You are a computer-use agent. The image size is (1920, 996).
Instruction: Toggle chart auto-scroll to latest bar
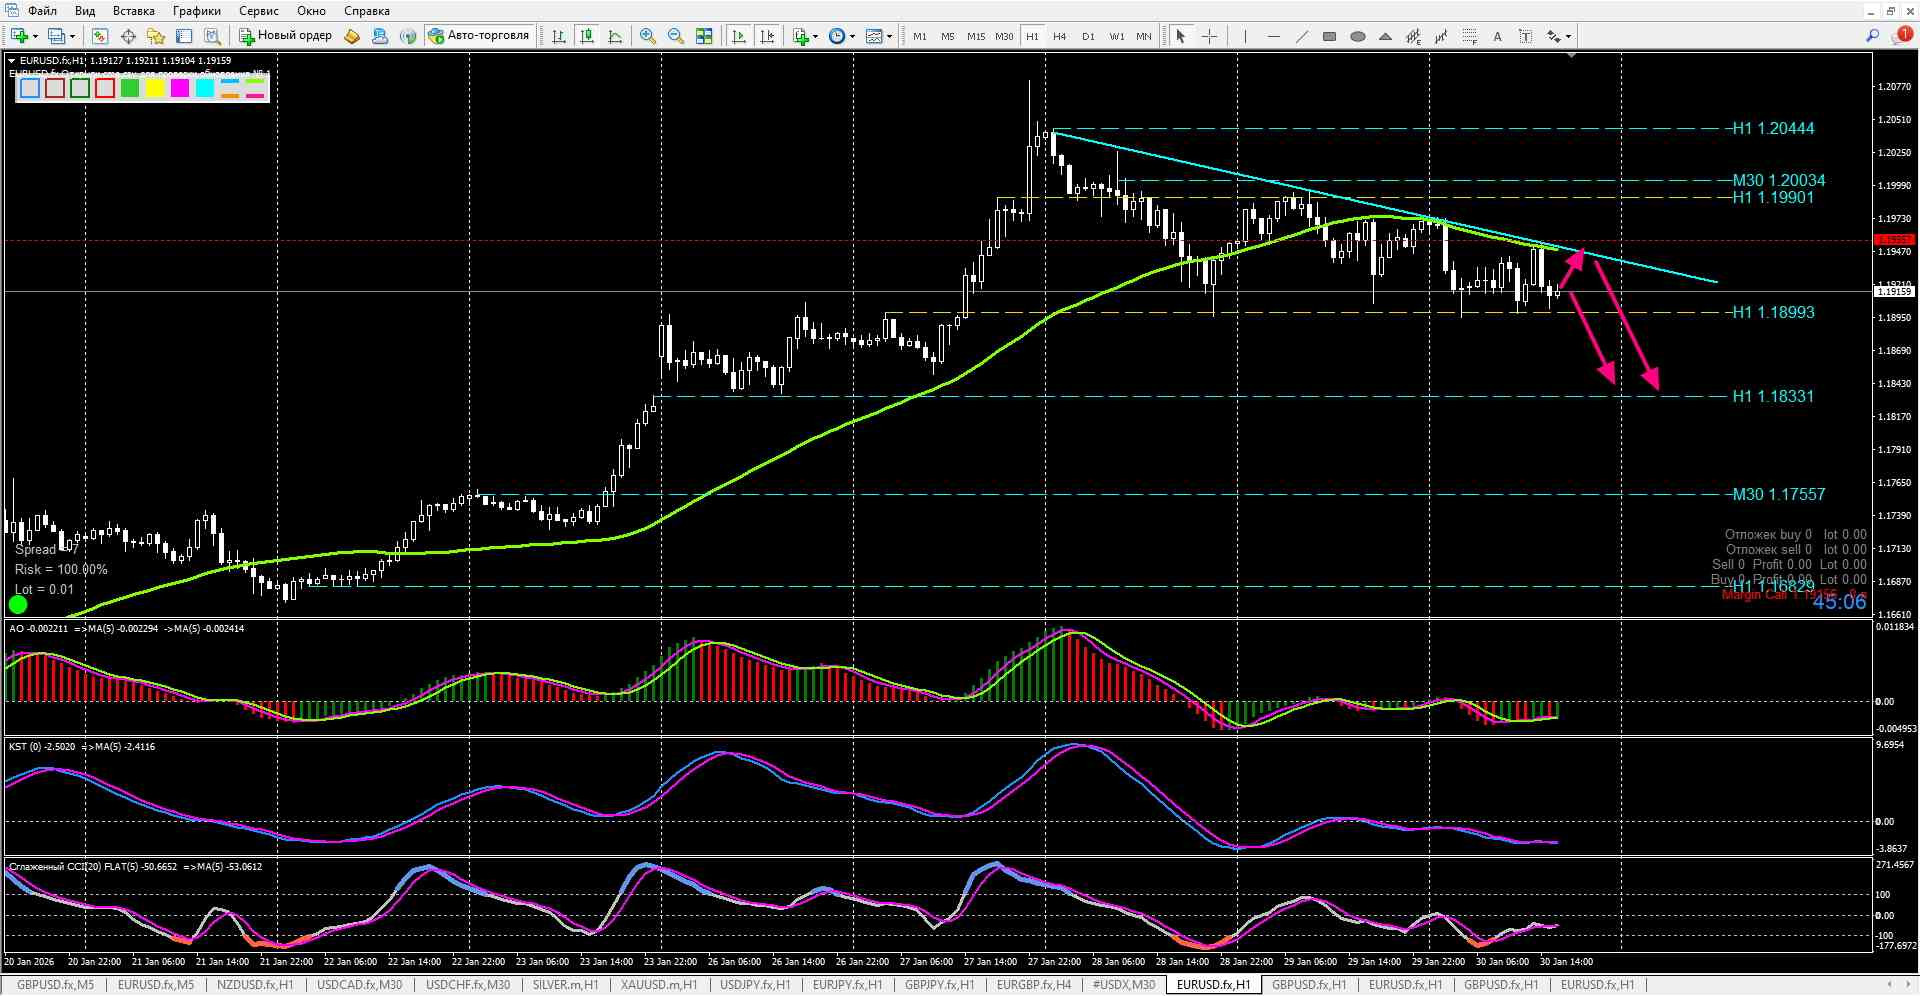pyautogui.click(x=739, y=36)
